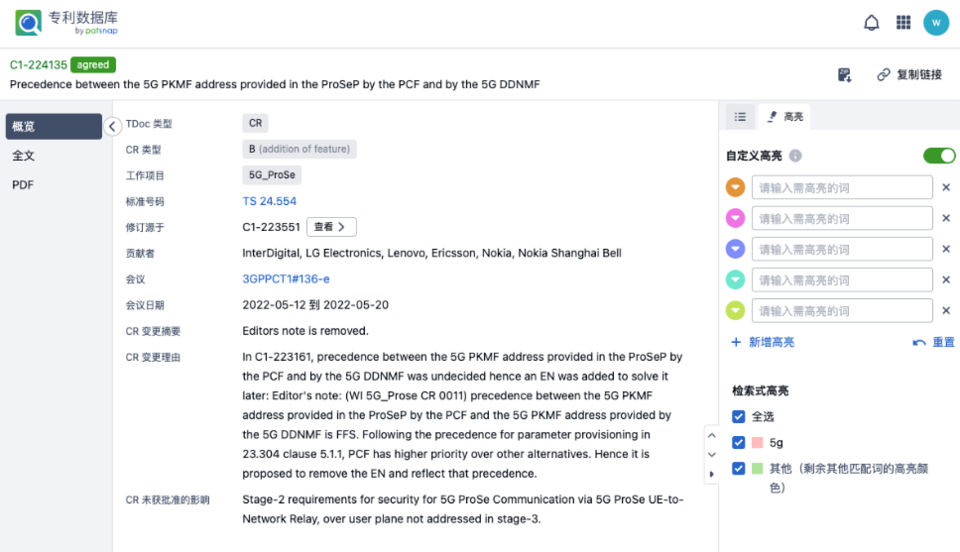Image resolution: width=960 pixels, height=552 pixels.
Task: Uncheck the 全选 checkbox
Action: [x=738, y=416]
